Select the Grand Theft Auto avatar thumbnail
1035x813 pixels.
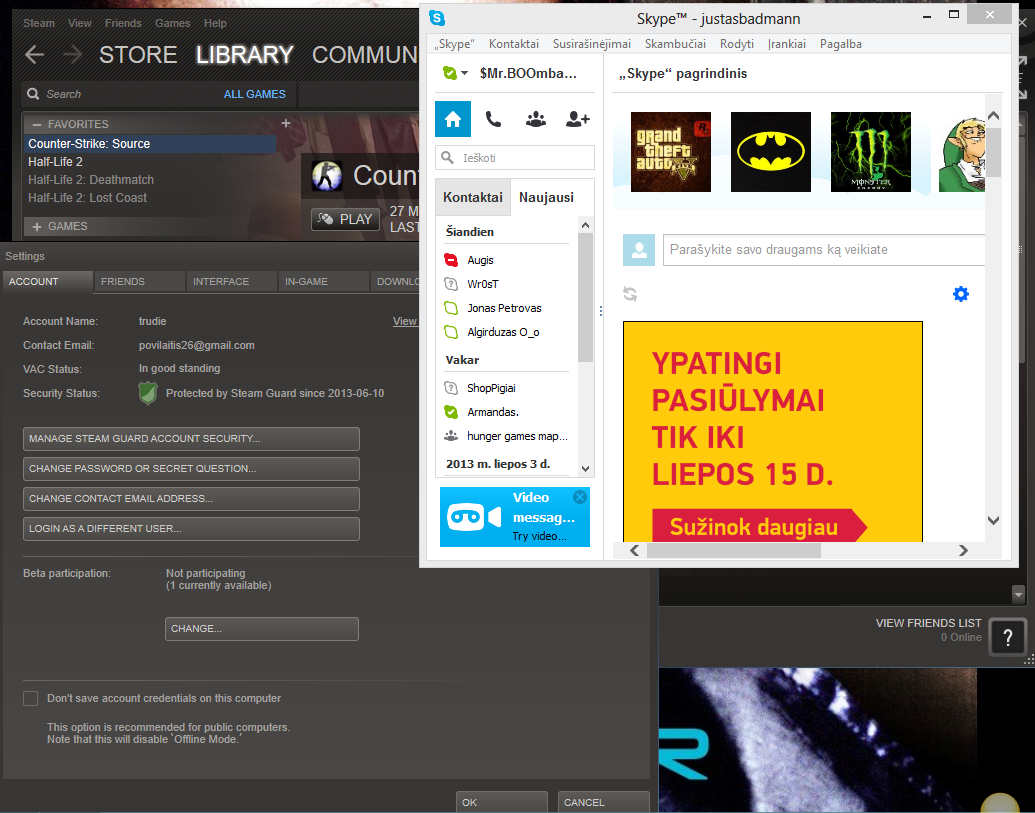coord(671,152)
